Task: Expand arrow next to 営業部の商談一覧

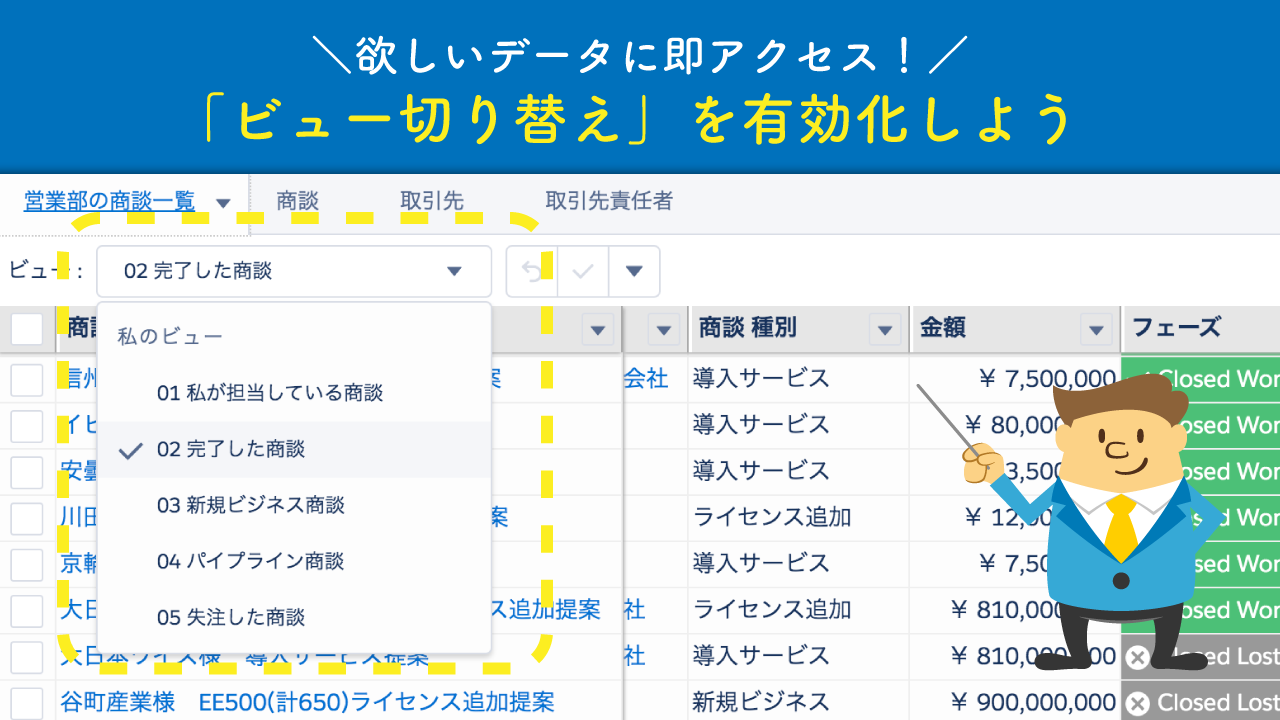Action: [x=223, y=203]
